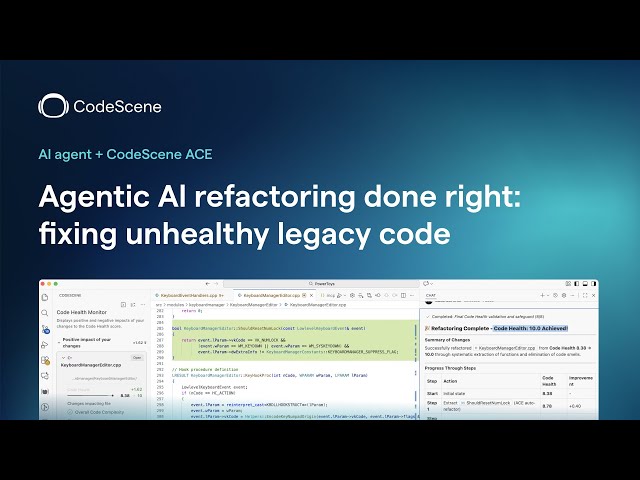Image resolution: width=640 pixels, height=480 pixels.
Task: Click second icon in Code Health Monitor header
Action: pos(133,305)
